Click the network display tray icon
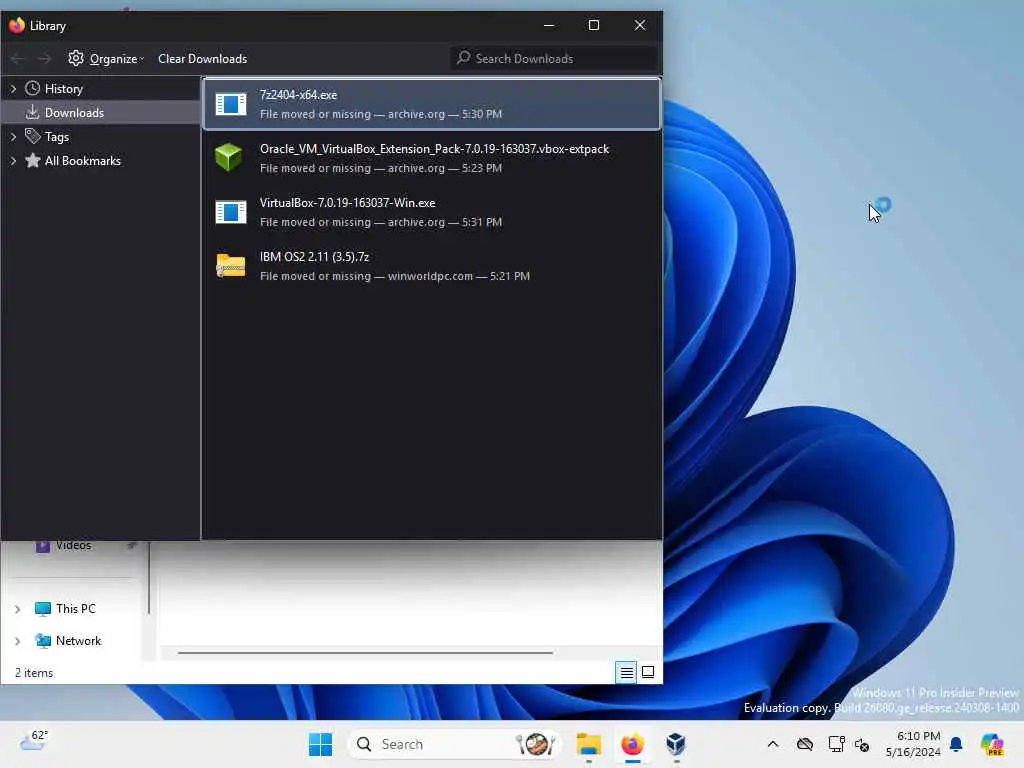This screenshot has width=1024, height=768. [835, 744]
